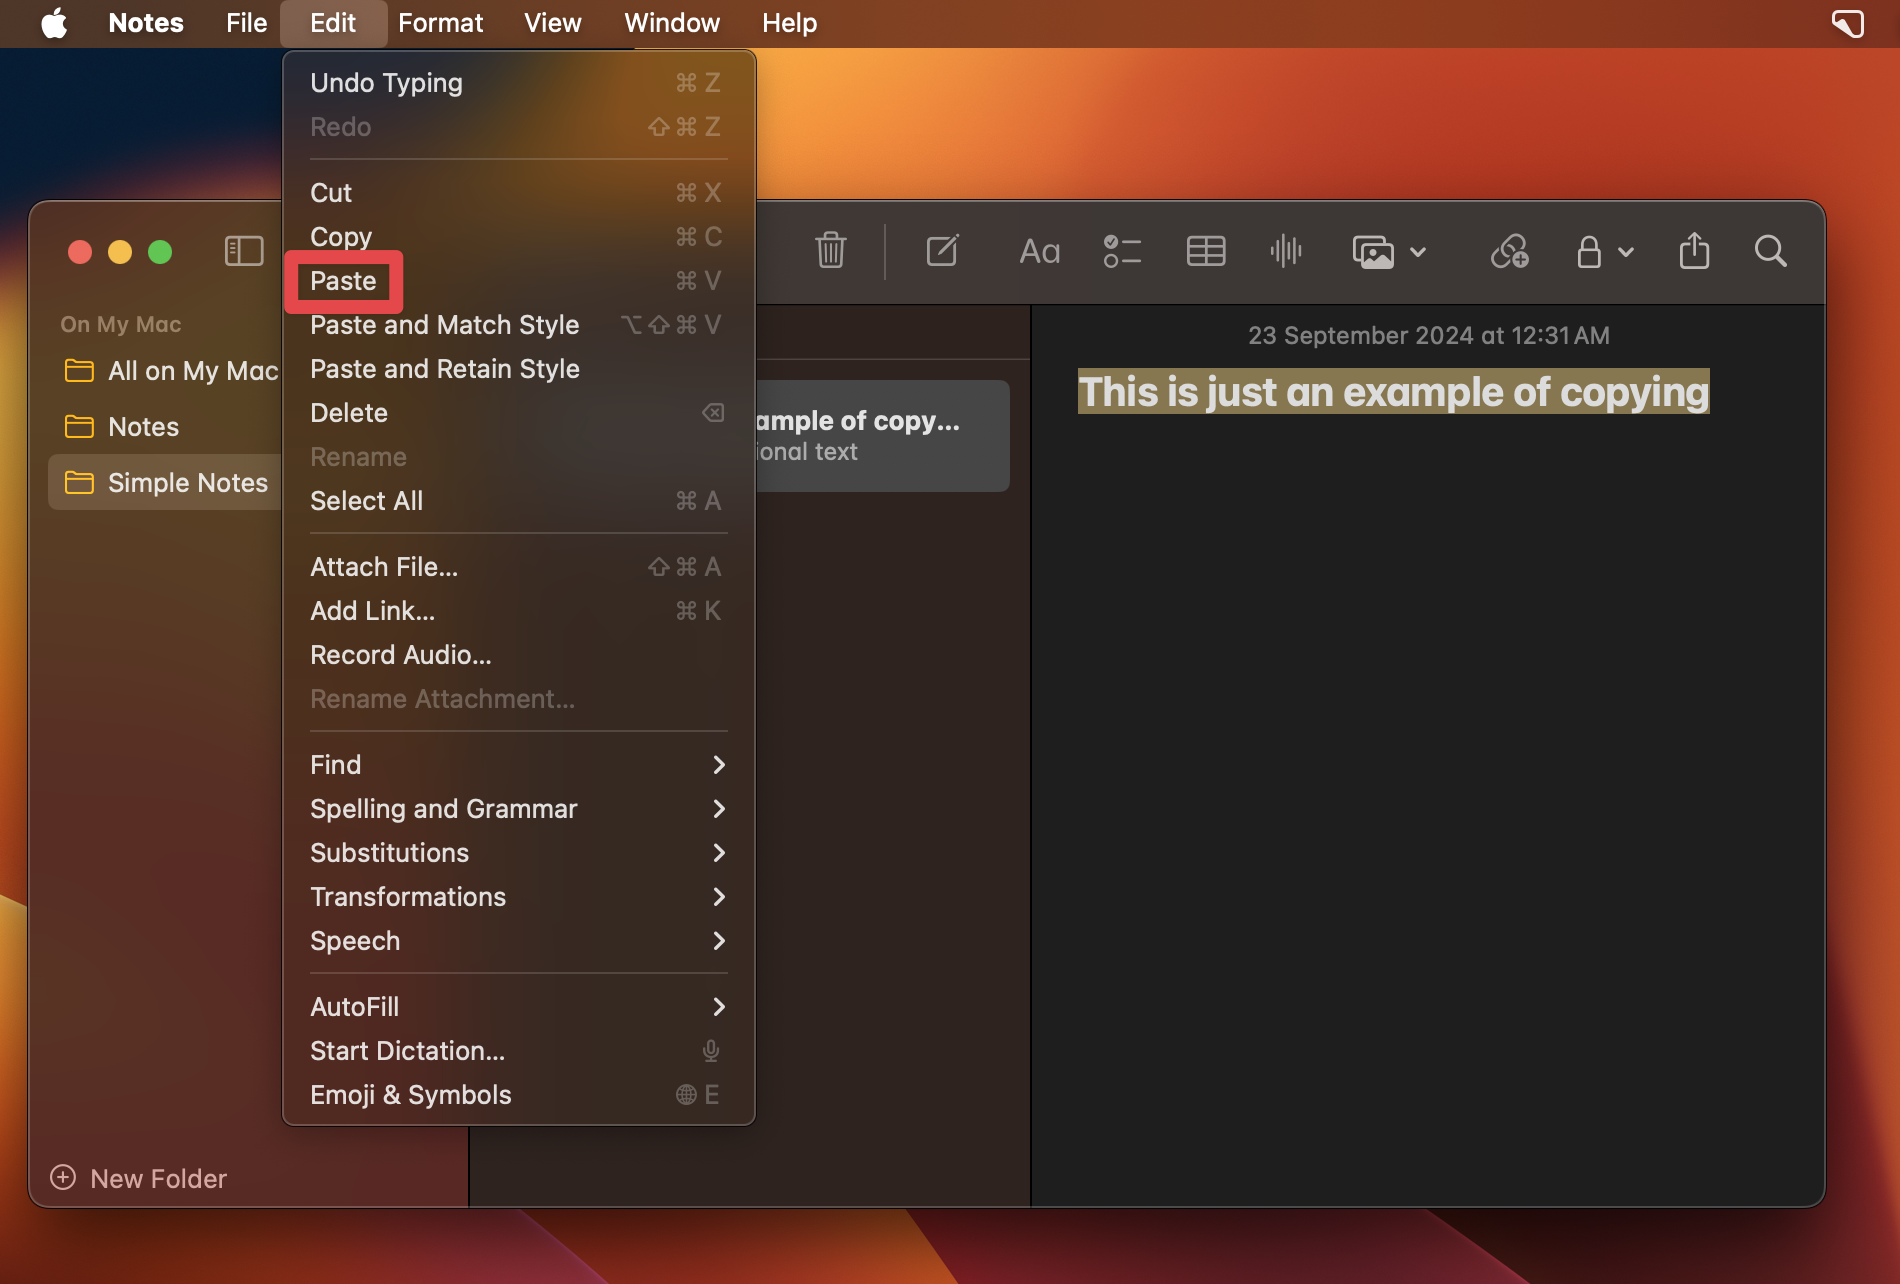The width and height of the screenshot is (1900, 1284).
Task: Add a link using the toolbar link icon
Action: (1507, 253)
